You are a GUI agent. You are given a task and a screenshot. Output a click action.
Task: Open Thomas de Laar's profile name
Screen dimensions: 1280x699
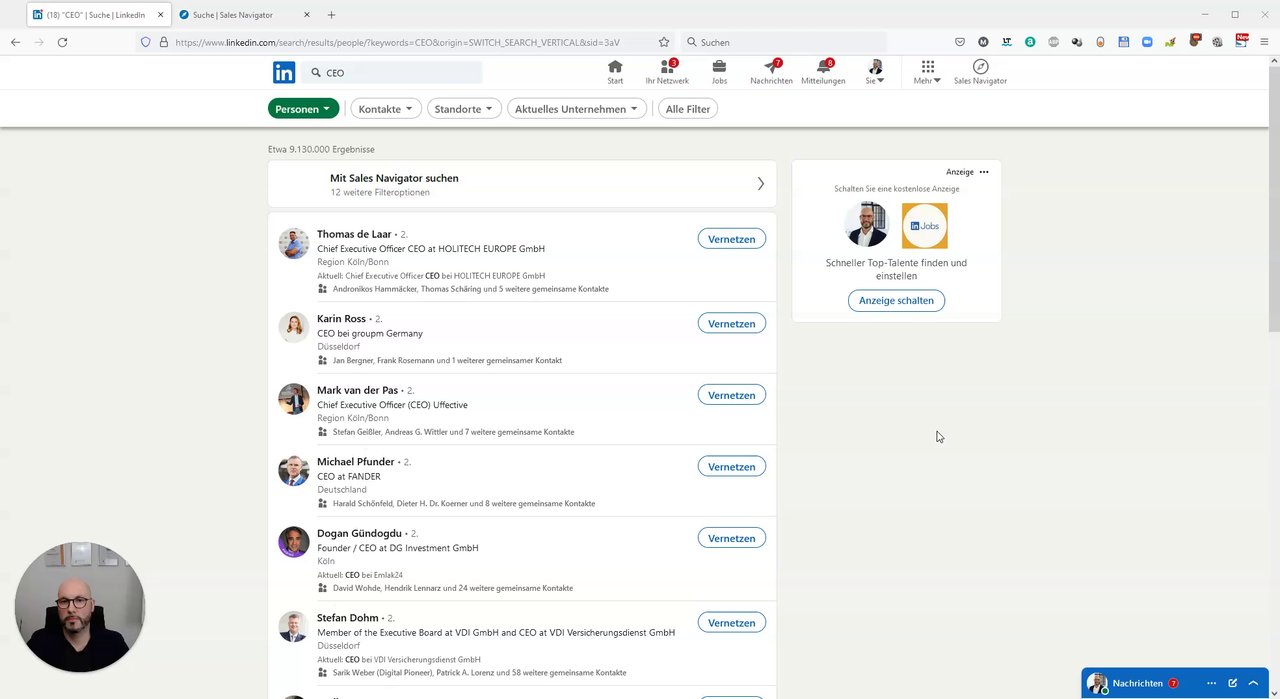354,234
